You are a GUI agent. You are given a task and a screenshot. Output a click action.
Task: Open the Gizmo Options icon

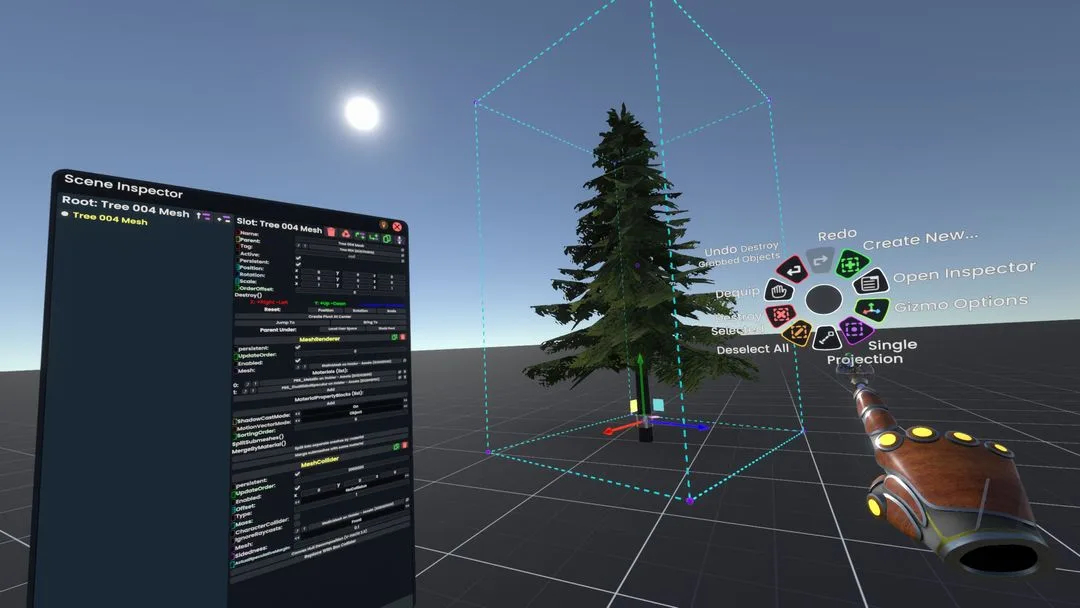coord(871,309)
